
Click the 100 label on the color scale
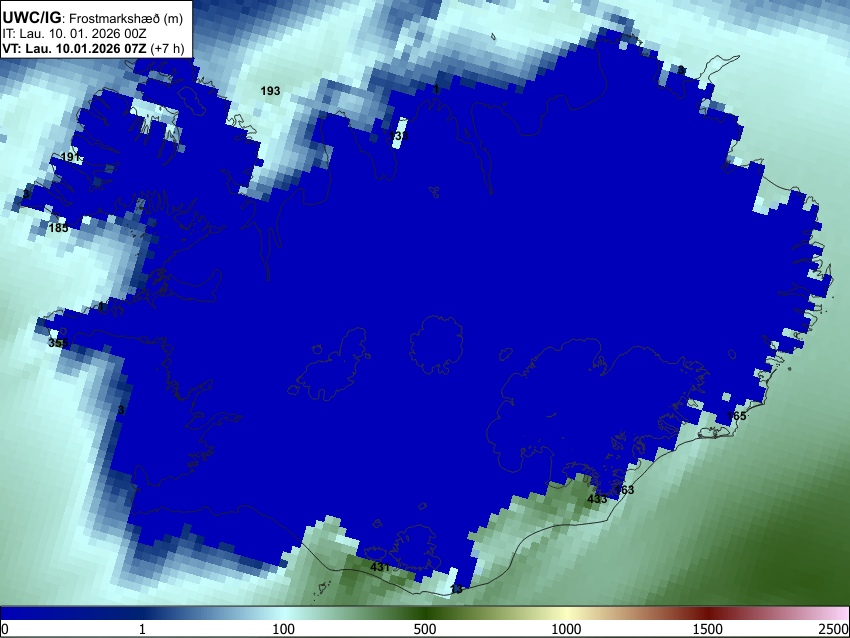pos(284,629)
